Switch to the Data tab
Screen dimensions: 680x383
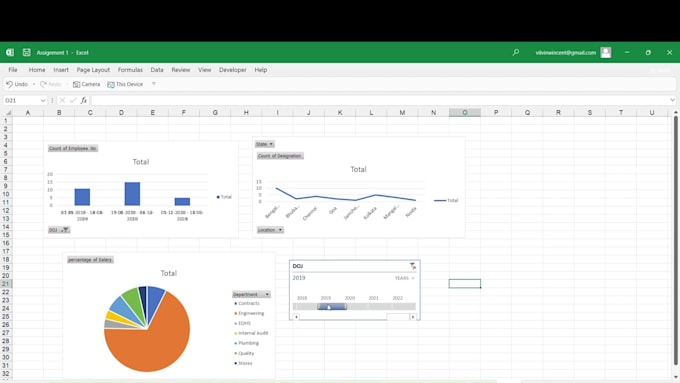(157, 70)
